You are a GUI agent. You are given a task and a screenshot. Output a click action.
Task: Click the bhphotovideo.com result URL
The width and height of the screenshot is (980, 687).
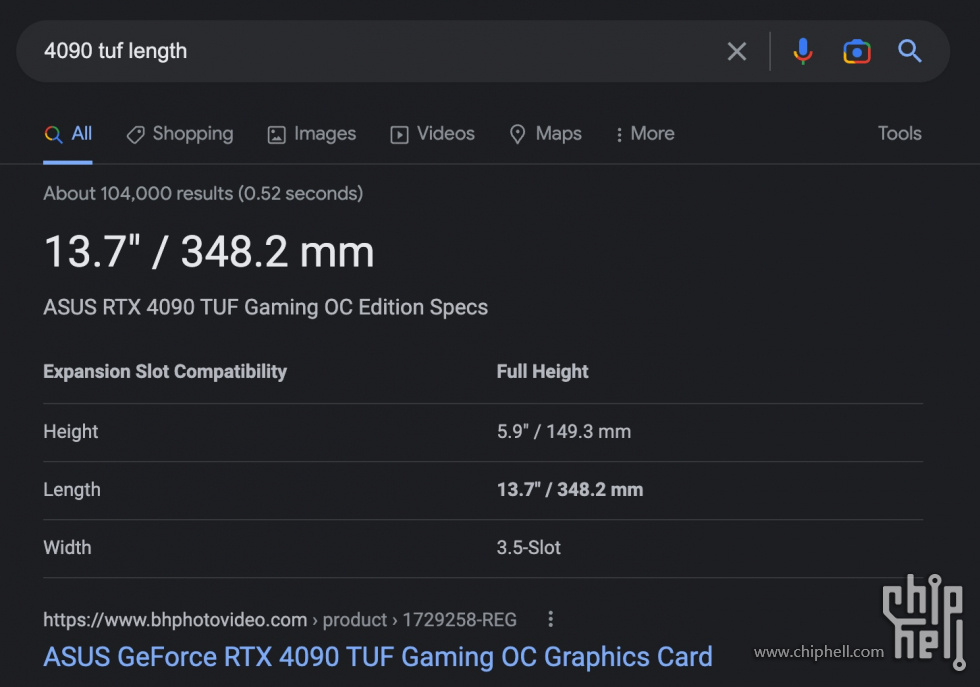tap(279, 619)
